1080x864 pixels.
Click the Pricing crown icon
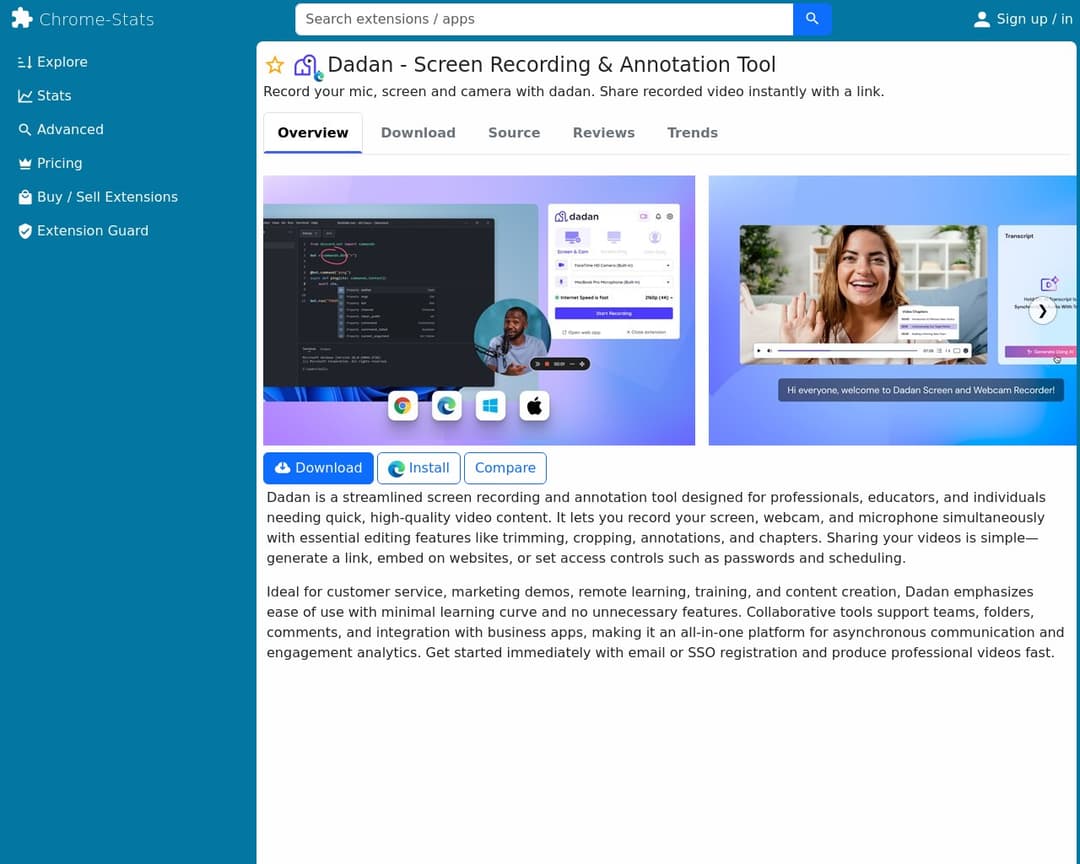[x=25, y=163]
